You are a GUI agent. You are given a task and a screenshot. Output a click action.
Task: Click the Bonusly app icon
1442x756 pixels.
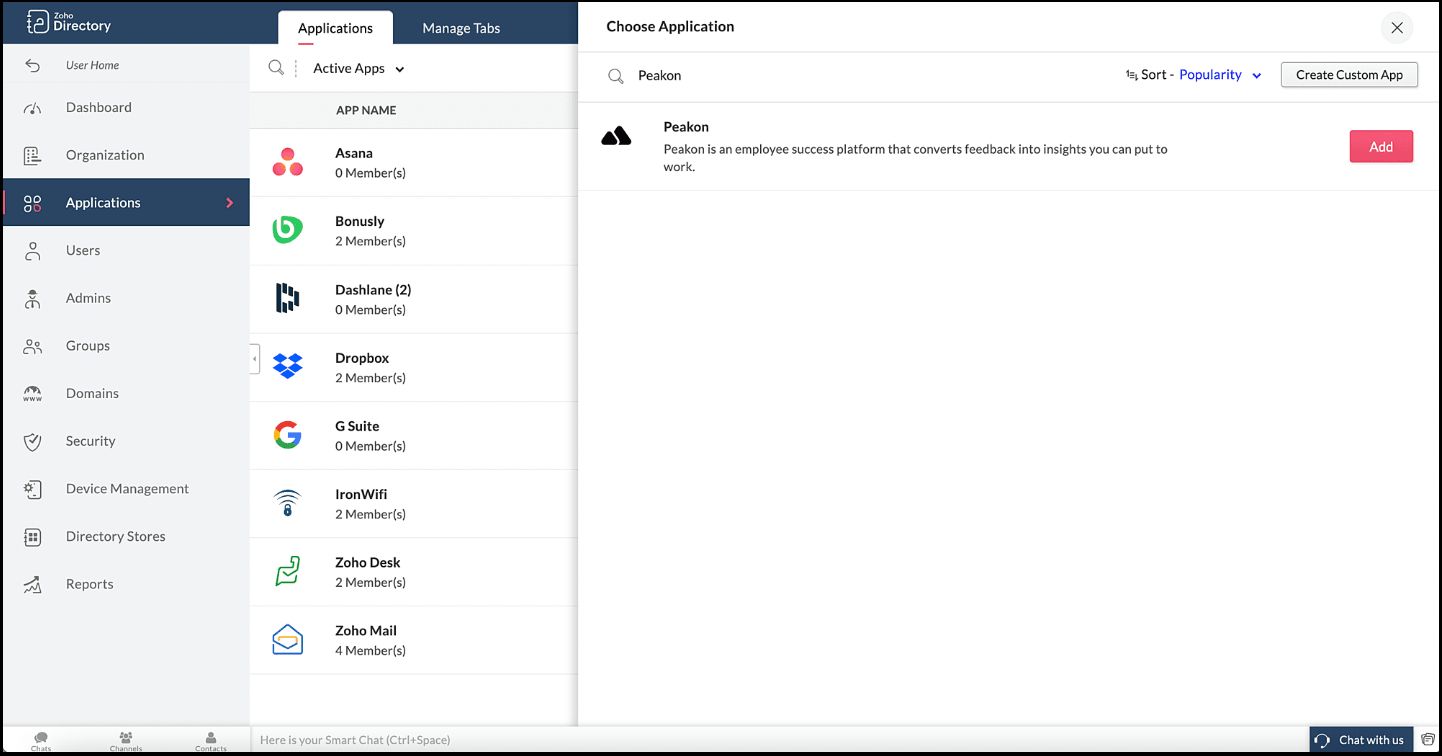coord(288,230)
